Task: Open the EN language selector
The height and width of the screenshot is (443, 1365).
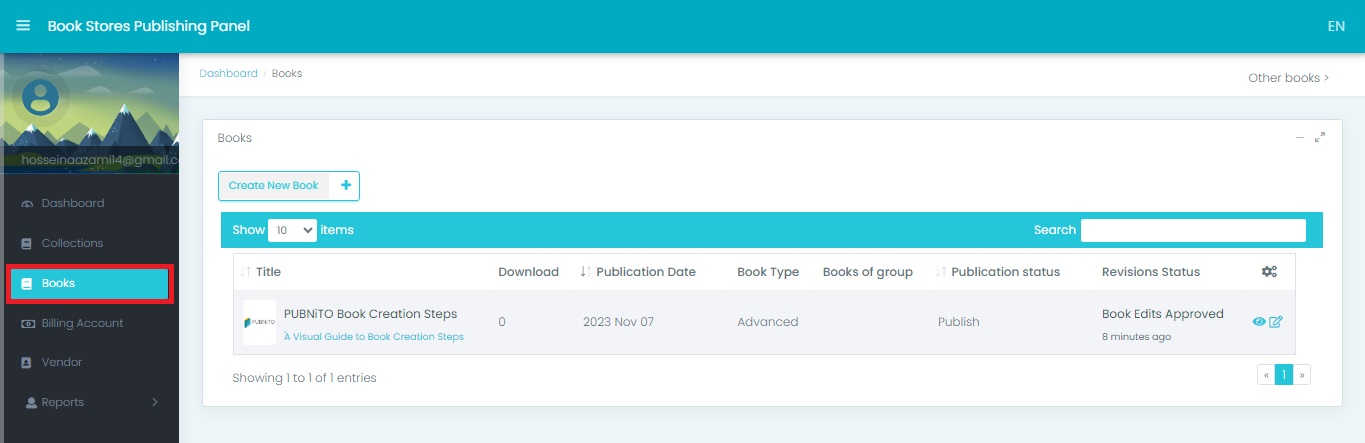Action: click(1335, 26)
